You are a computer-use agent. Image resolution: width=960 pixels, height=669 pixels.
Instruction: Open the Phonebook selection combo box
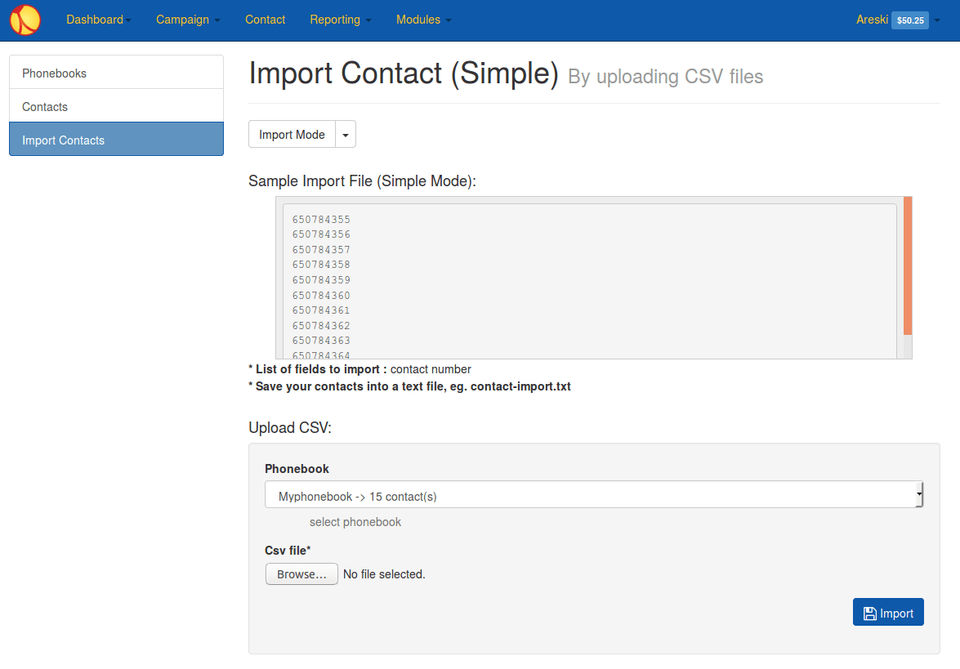click(594, 496)
